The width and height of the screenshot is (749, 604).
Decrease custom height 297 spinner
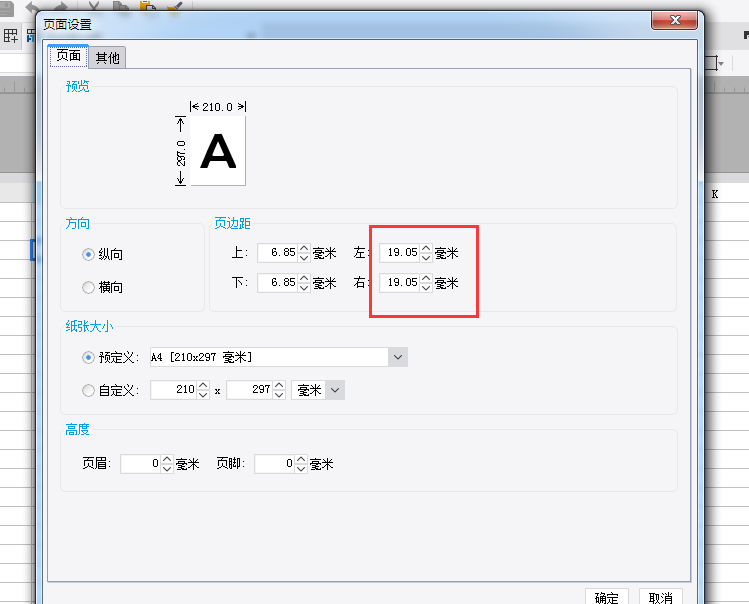click(279, 395)
